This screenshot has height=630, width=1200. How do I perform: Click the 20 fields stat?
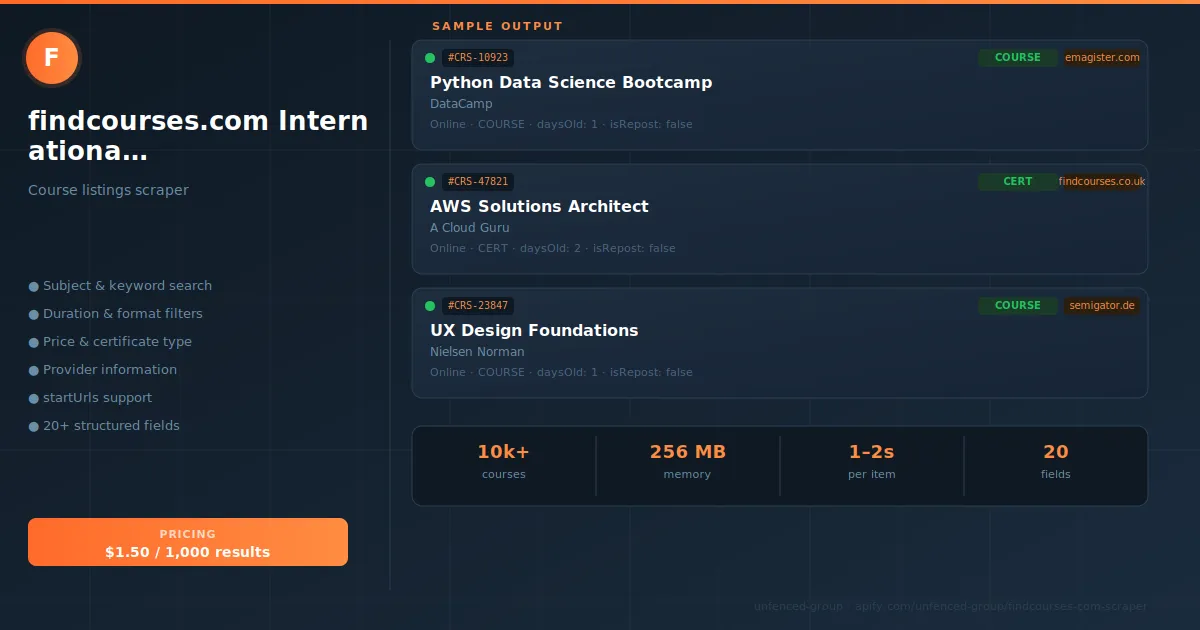(1056, 462)
